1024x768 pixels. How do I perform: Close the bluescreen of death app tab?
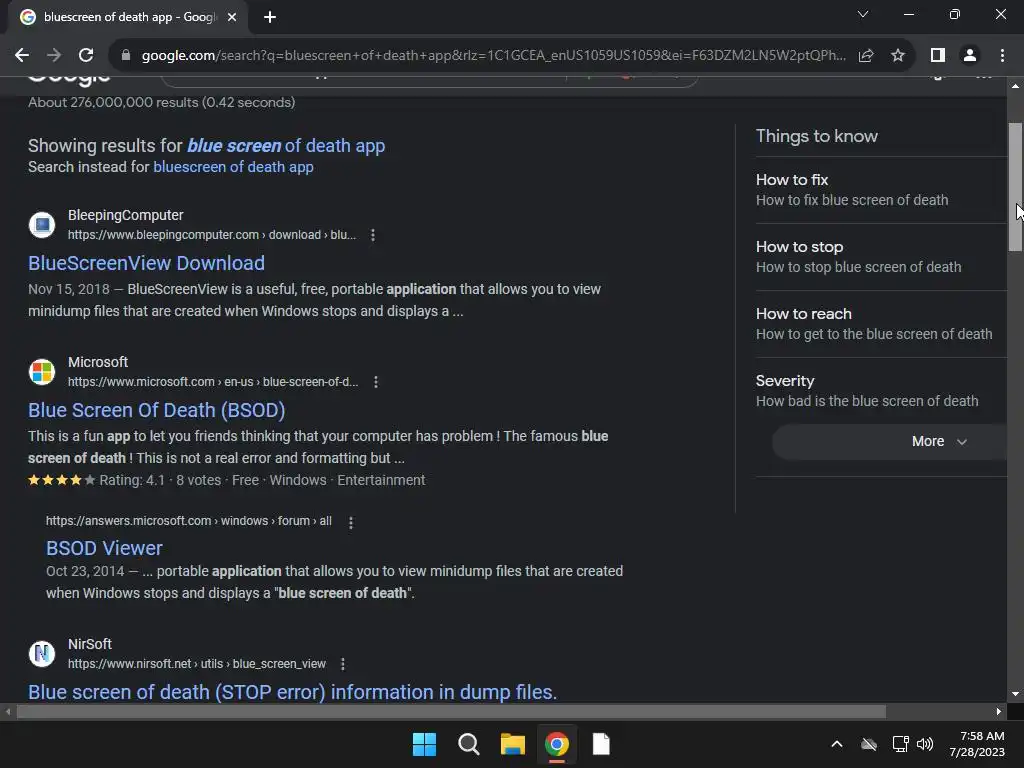(x=232, y=17)
